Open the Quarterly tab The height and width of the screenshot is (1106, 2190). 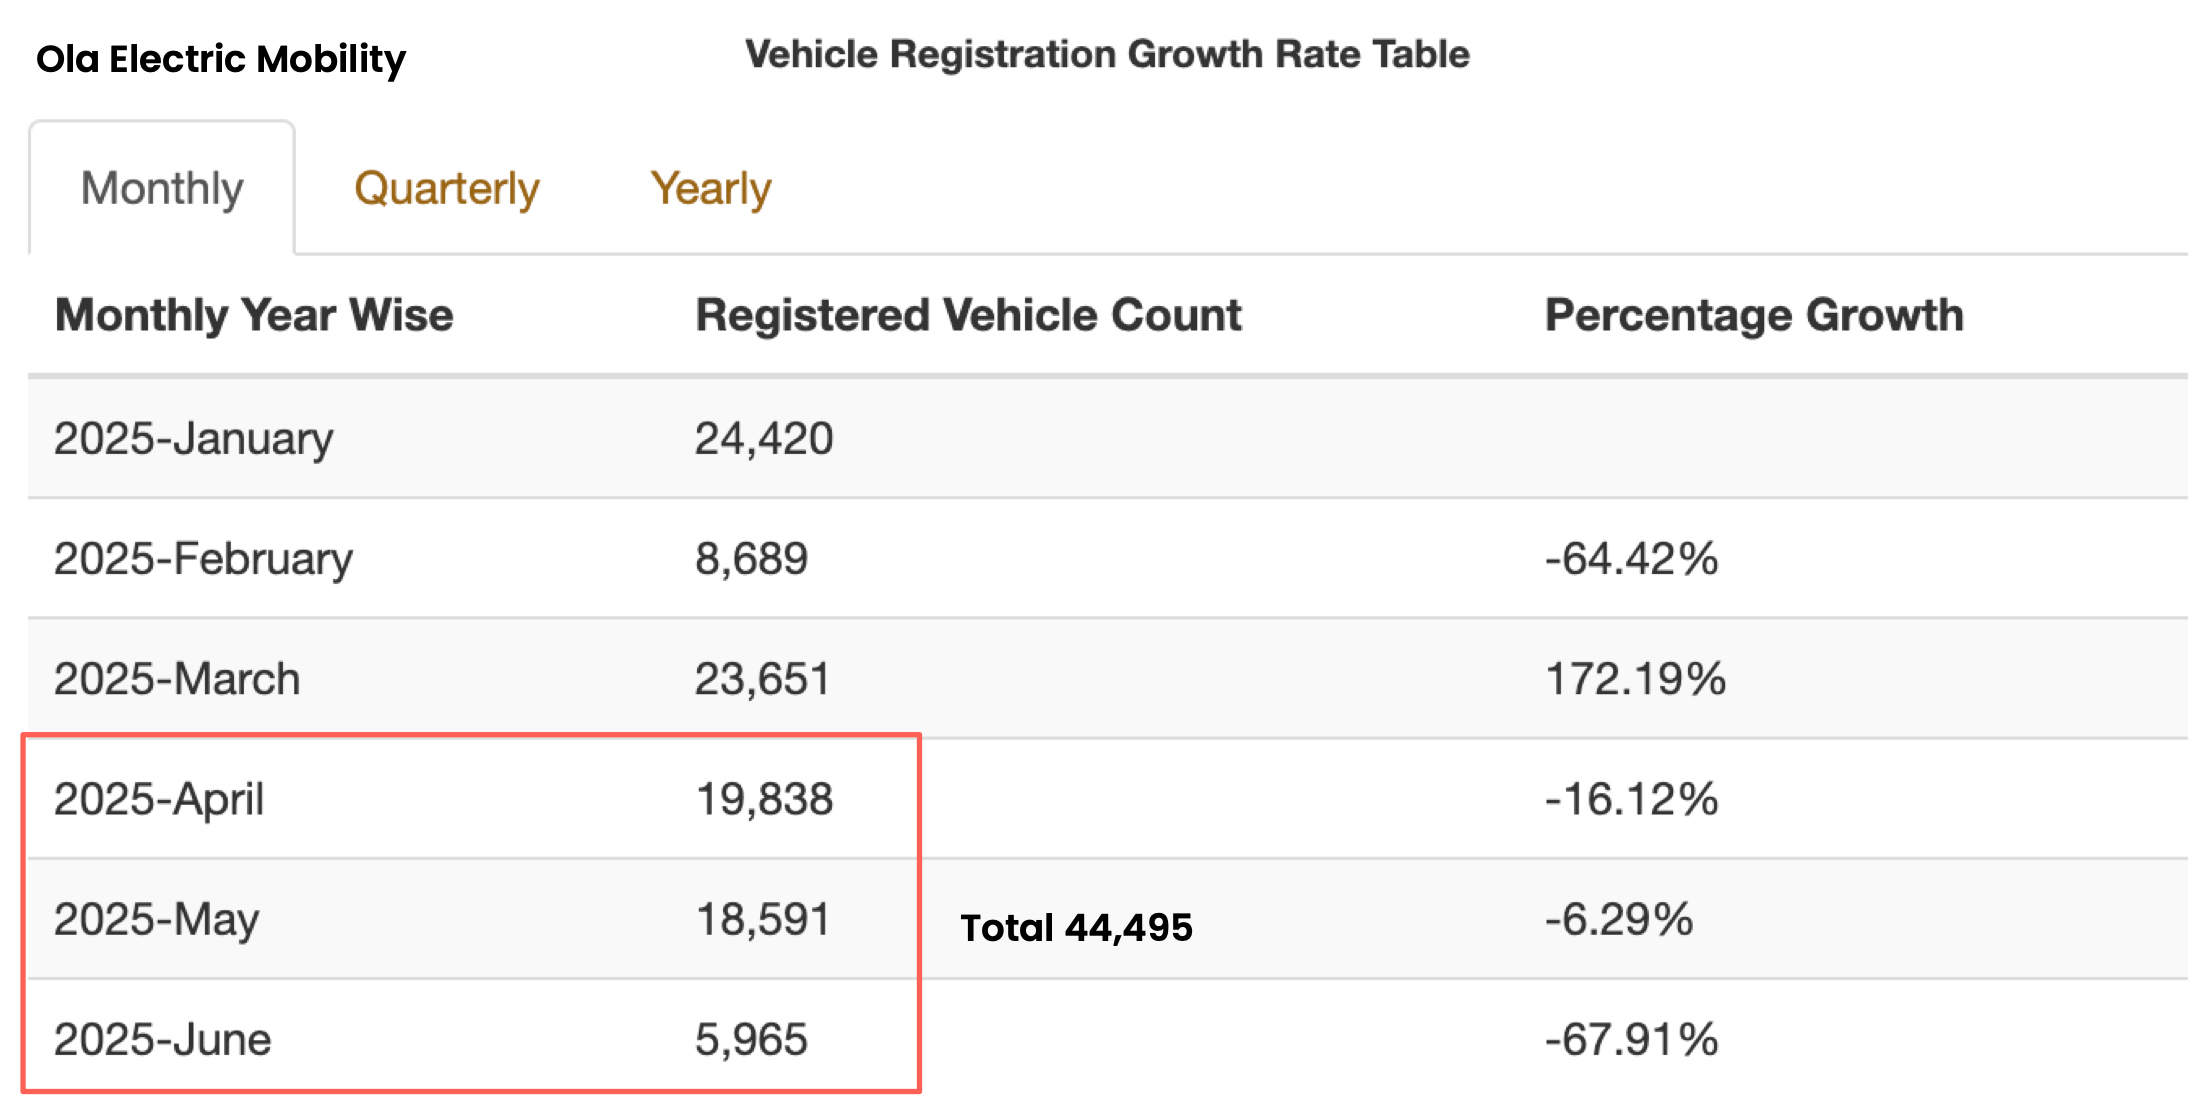(x=446, y=188)
